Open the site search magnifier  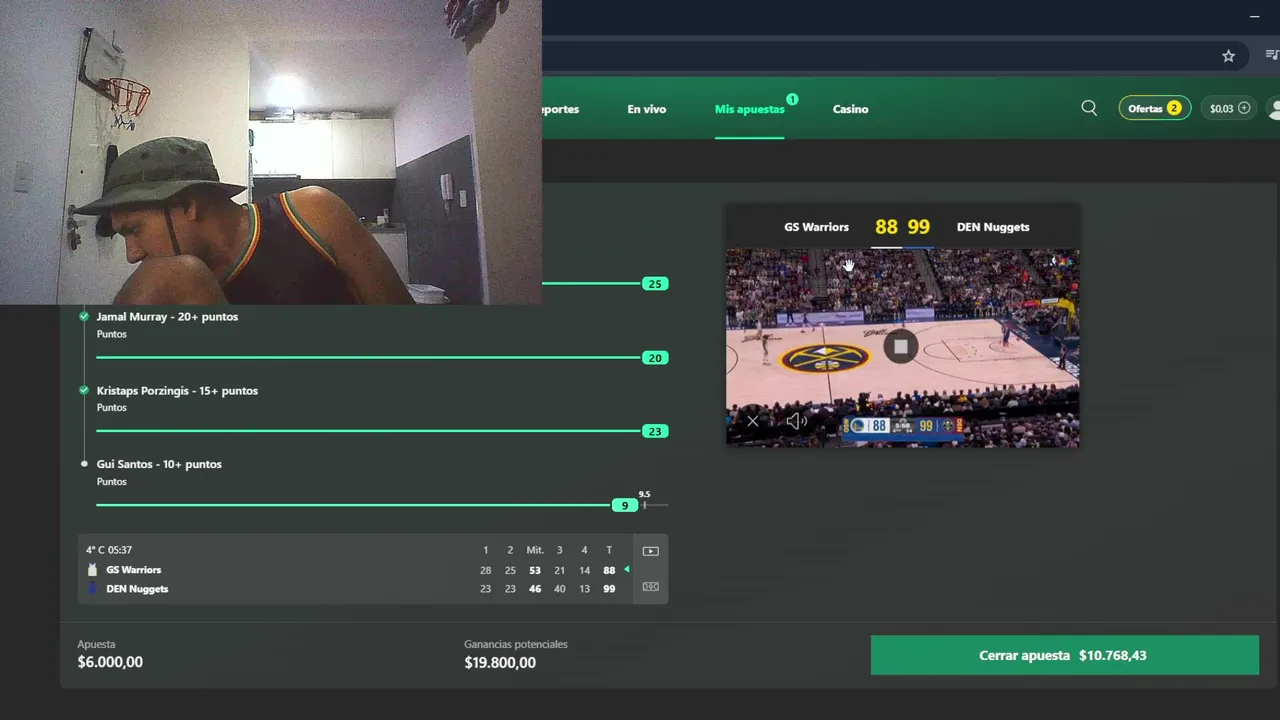tap(1089, 108)
